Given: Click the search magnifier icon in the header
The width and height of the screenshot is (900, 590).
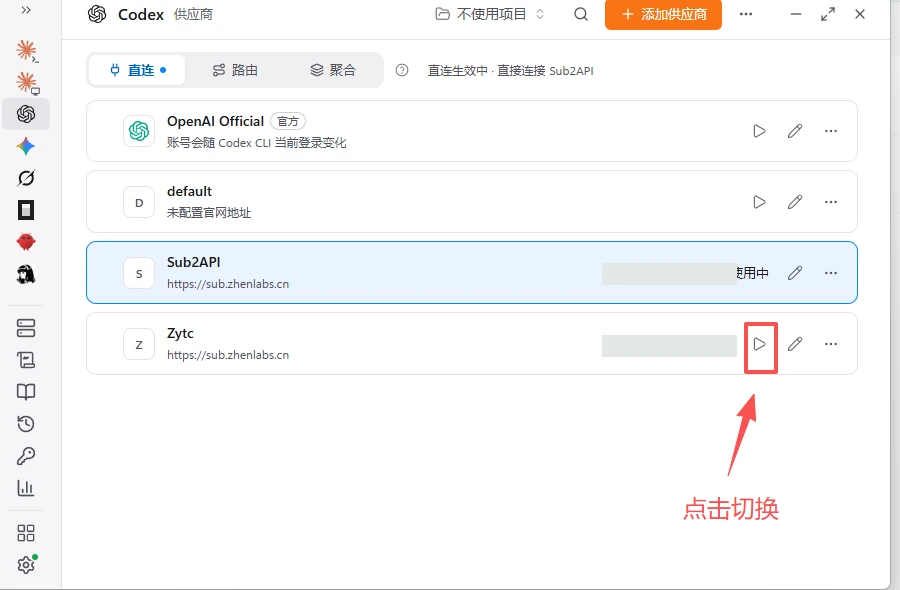Looking at the screenshot, I should pyautogui.click(x=581, y=14).
